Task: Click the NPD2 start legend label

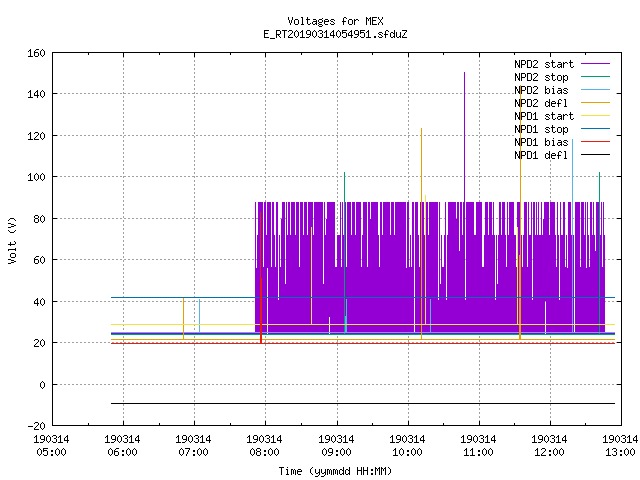Action: click(544, 64)
